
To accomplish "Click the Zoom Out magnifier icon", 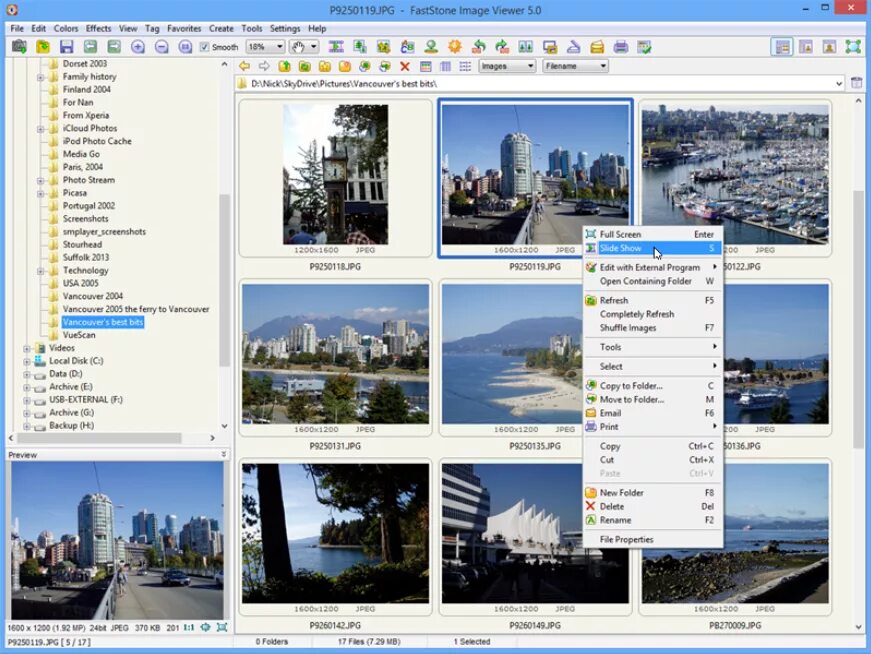I will 162,47.
